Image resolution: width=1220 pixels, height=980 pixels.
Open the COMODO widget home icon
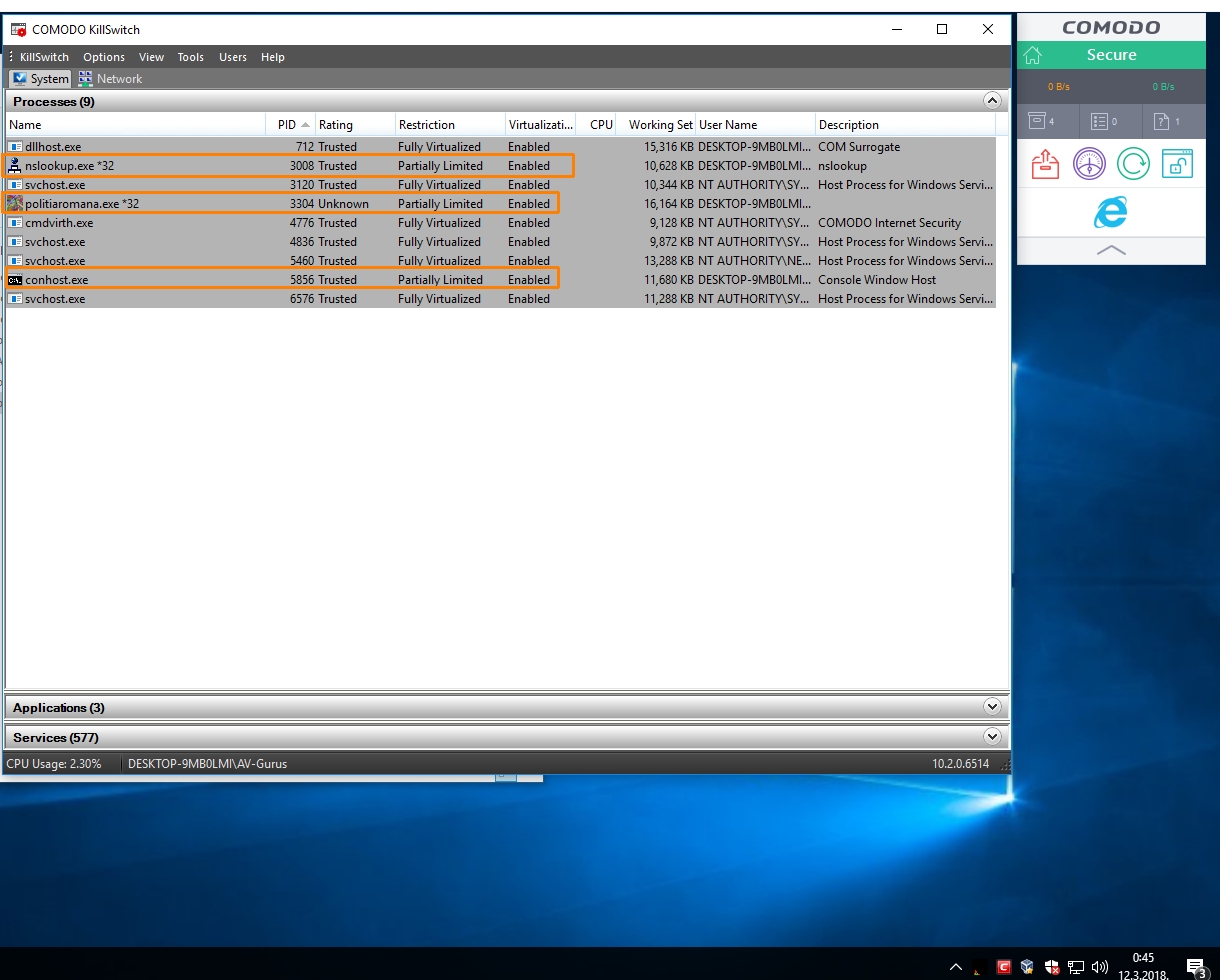coord(1033,56)
